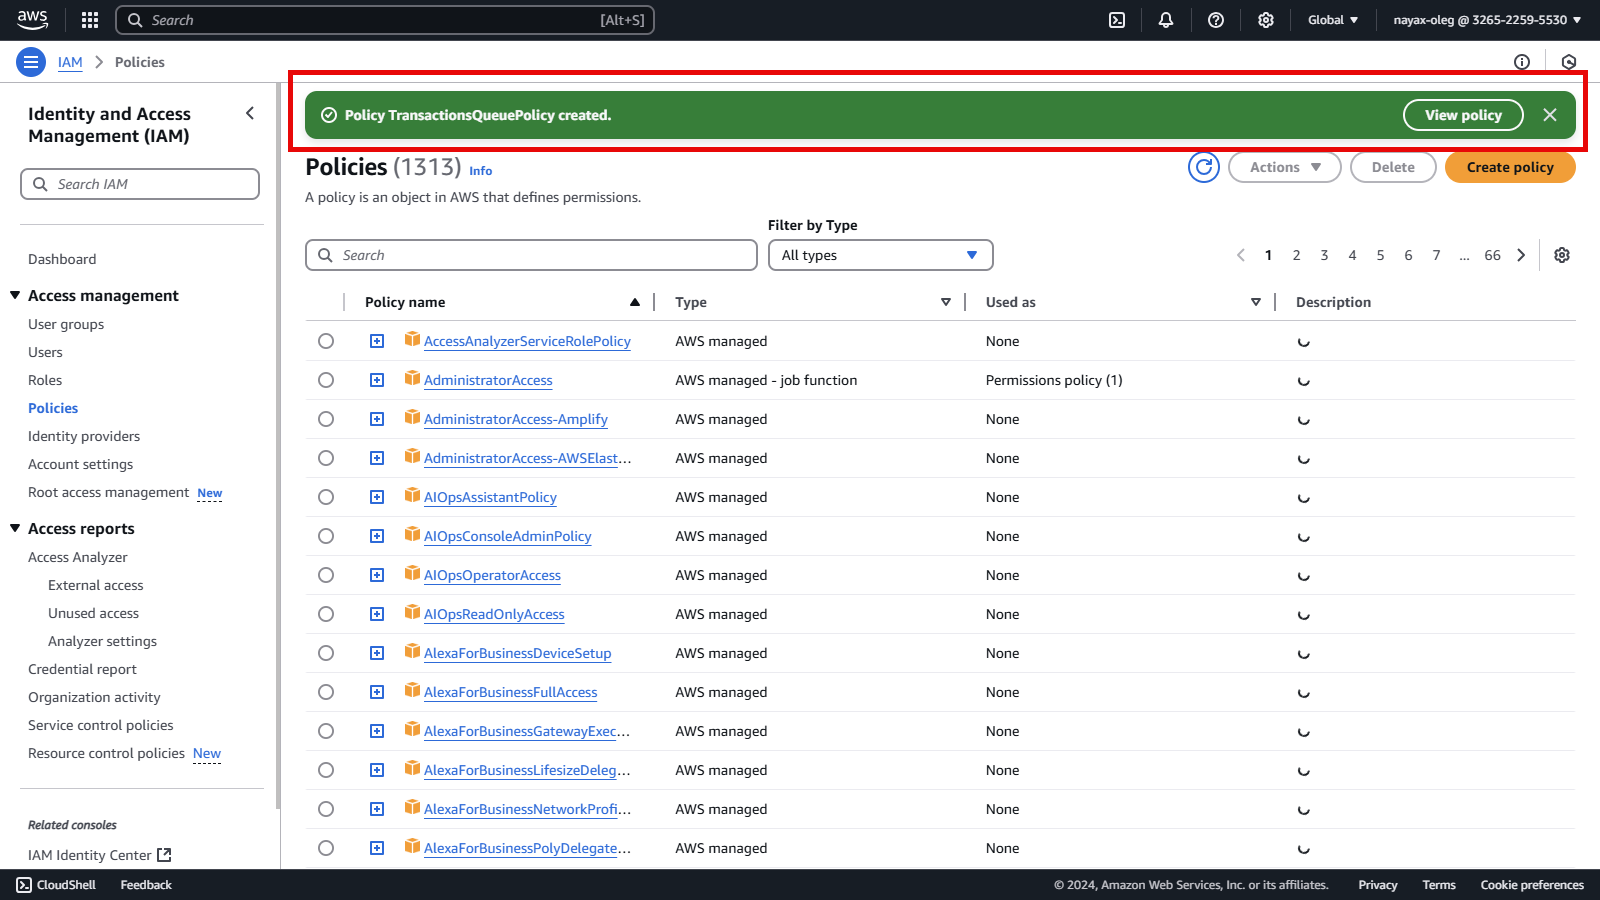1600x900 pixels.
Task: Select AdministratorAccess radio button
Action: click(x=326, y=380)
